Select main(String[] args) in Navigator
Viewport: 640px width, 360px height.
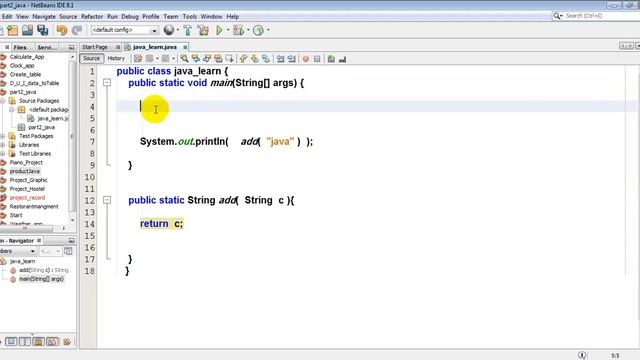click(41, 279)
